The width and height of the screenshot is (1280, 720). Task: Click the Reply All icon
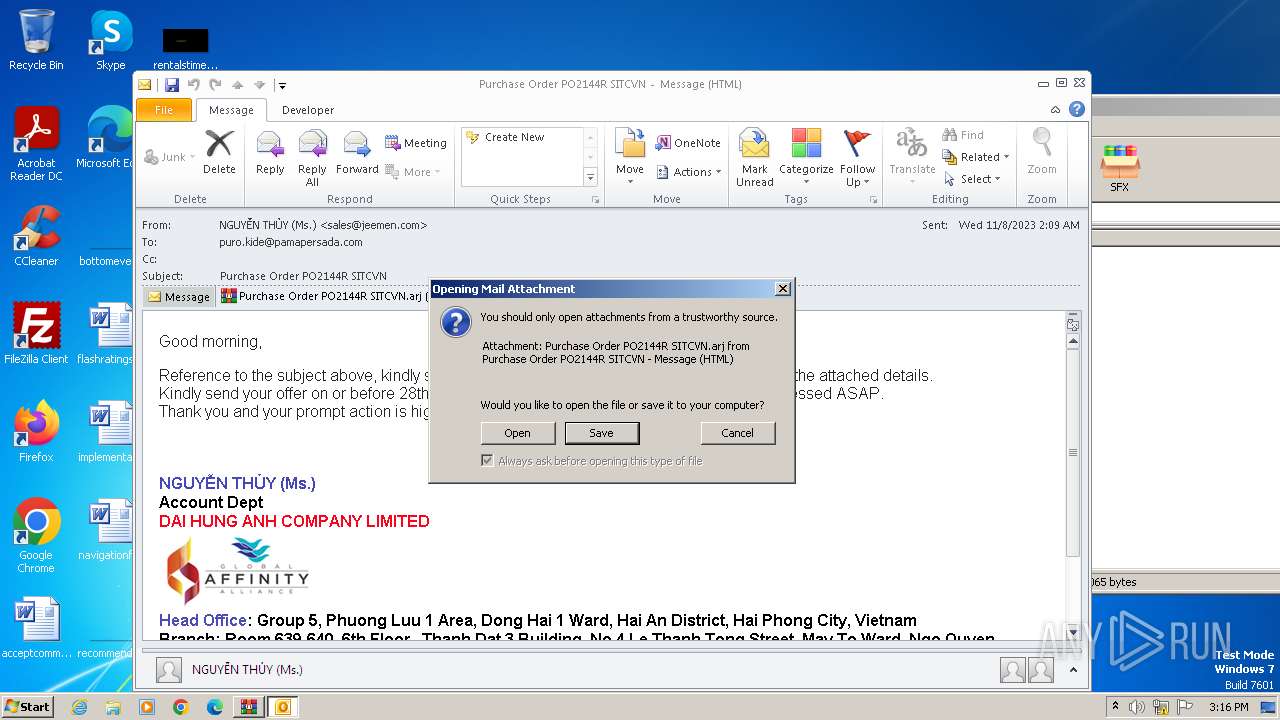tap(312, 158)
